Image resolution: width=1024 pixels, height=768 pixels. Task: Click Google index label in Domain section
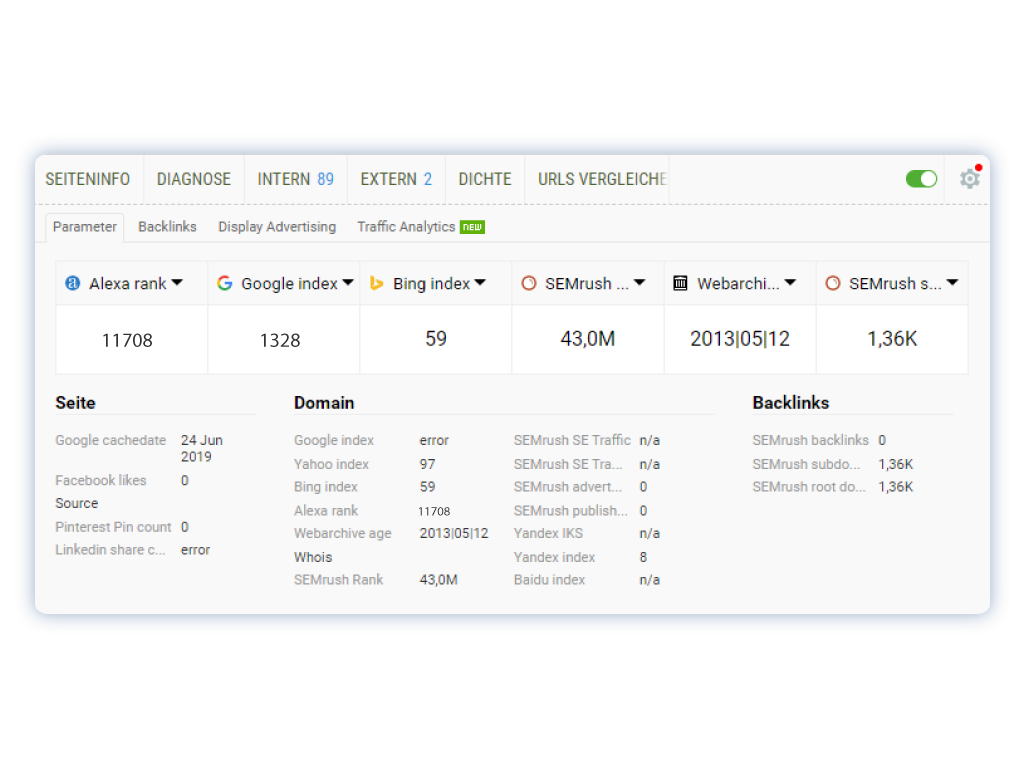(x=334, y=440)
